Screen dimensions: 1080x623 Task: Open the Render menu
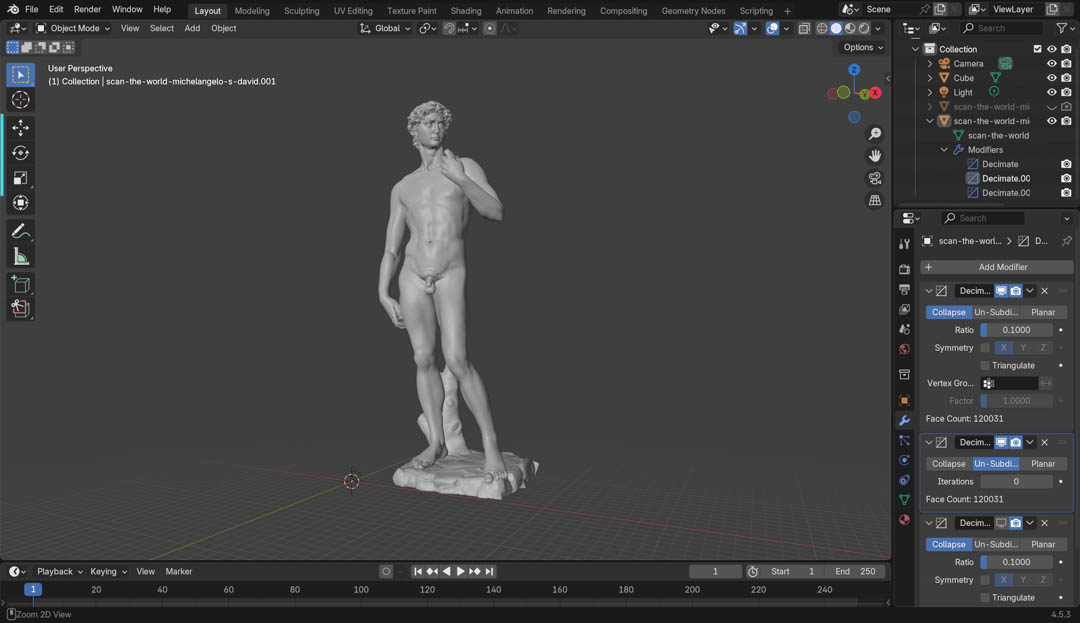click(x=87, y=9)
